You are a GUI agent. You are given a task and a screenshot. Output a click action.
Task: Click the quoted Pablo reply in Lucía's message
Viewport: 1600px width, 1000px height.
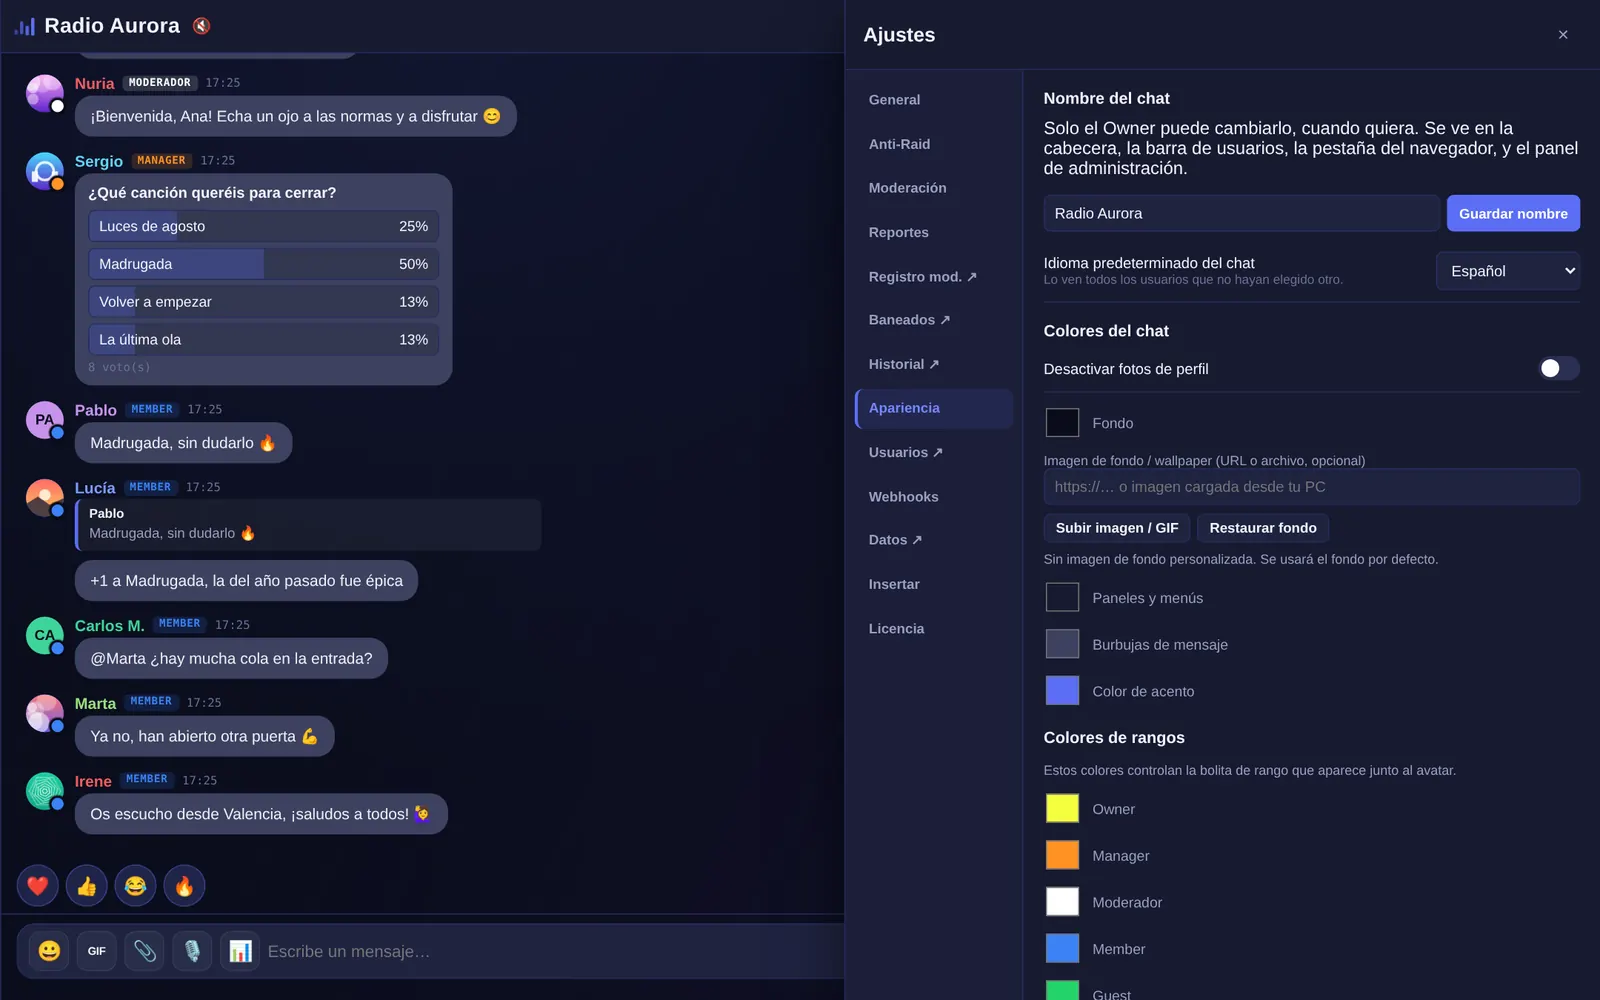pos(308,524)
